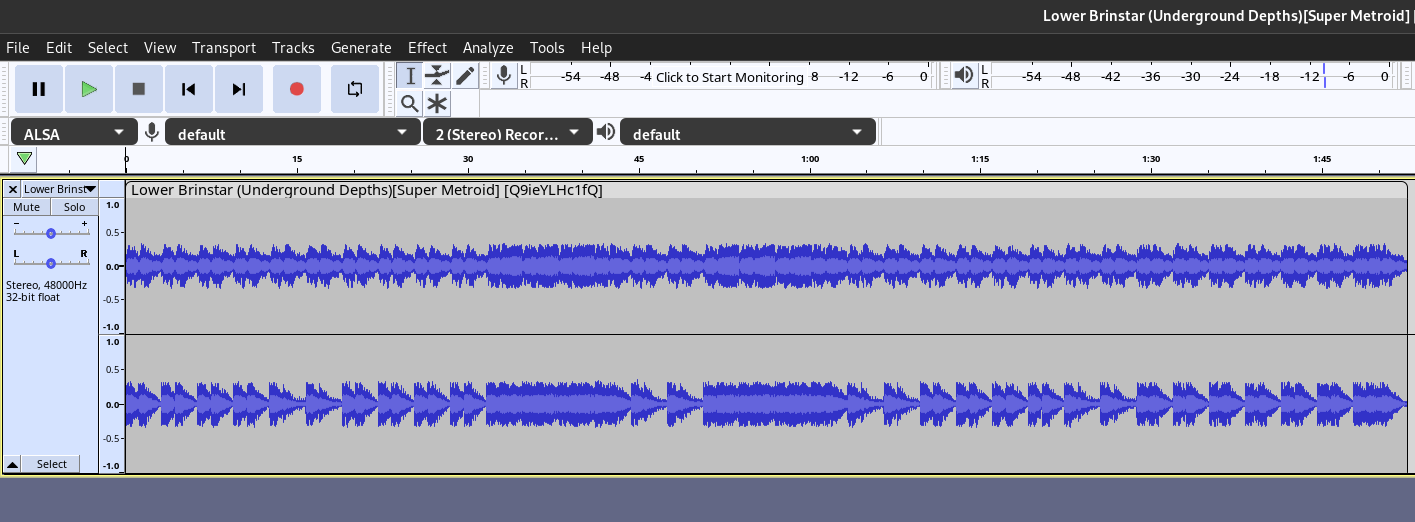Open the Tools menu
The width and height of the screenshot is (1415, 522).
point(547,47)
